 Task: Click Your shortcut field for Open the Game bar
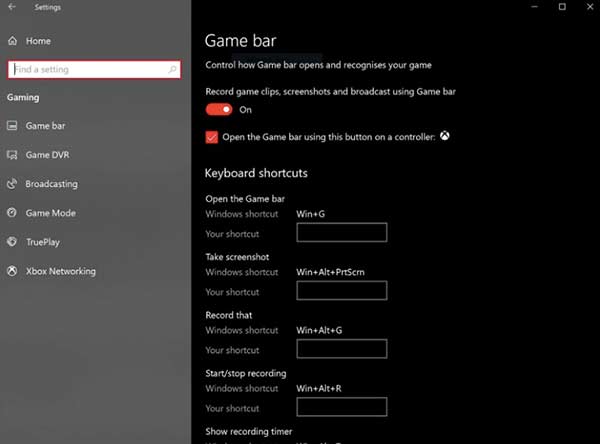pyautogui.click(x=342, y=232)
